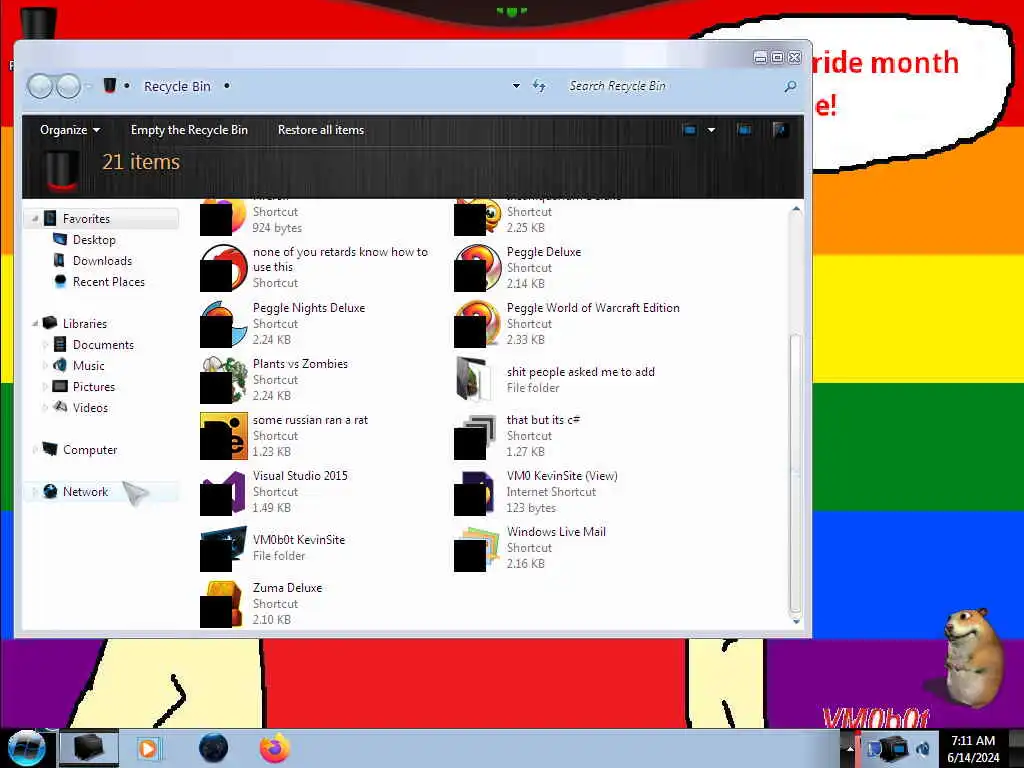Go back using the Back arrow button
This screenshot has height=768, width=1024.
[39, 86]
